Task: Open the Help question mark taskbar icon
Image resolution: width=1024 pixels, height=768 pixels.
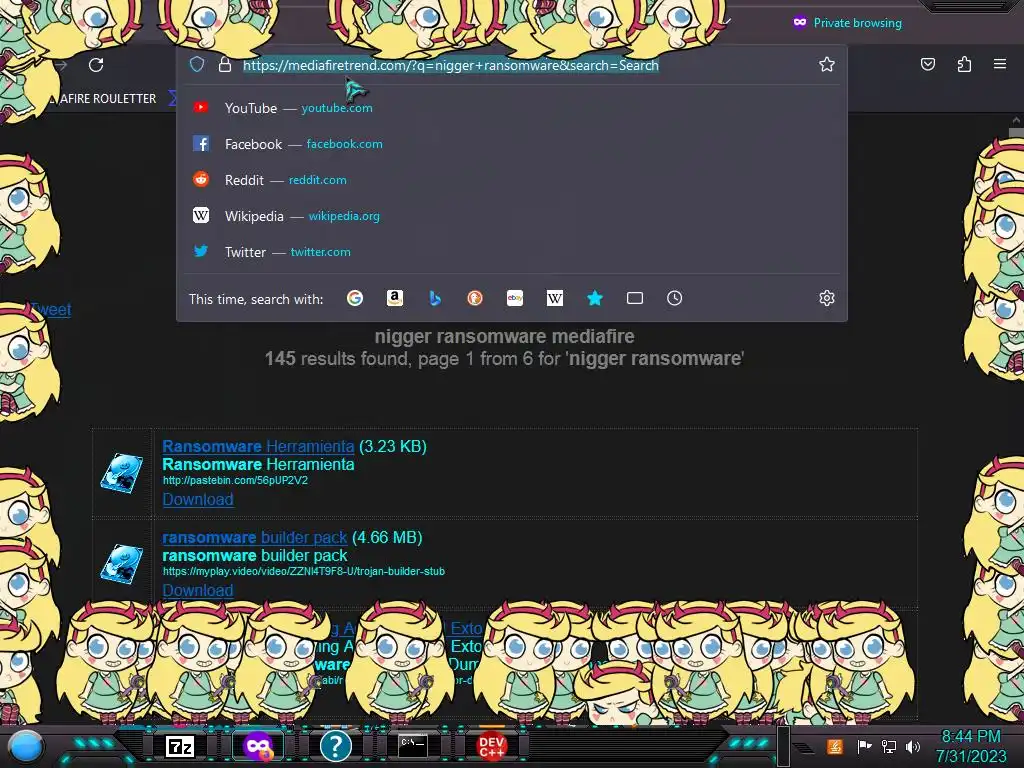Action: coord(336,746)
